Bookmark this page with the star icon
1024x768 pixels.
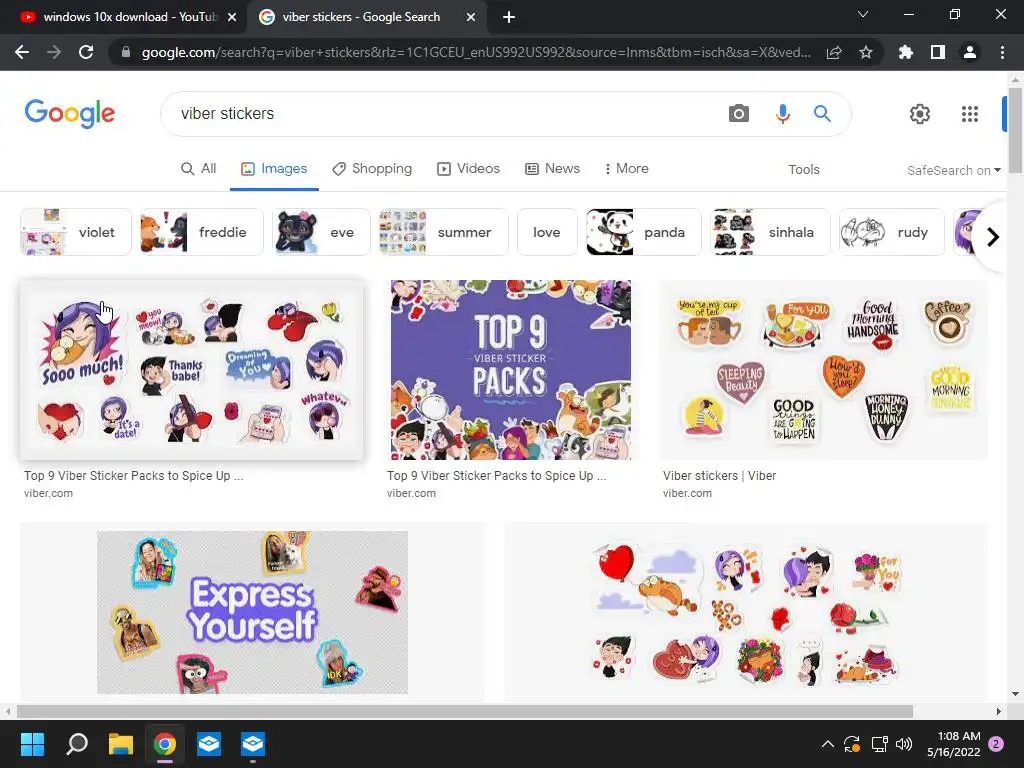[866, 52]
